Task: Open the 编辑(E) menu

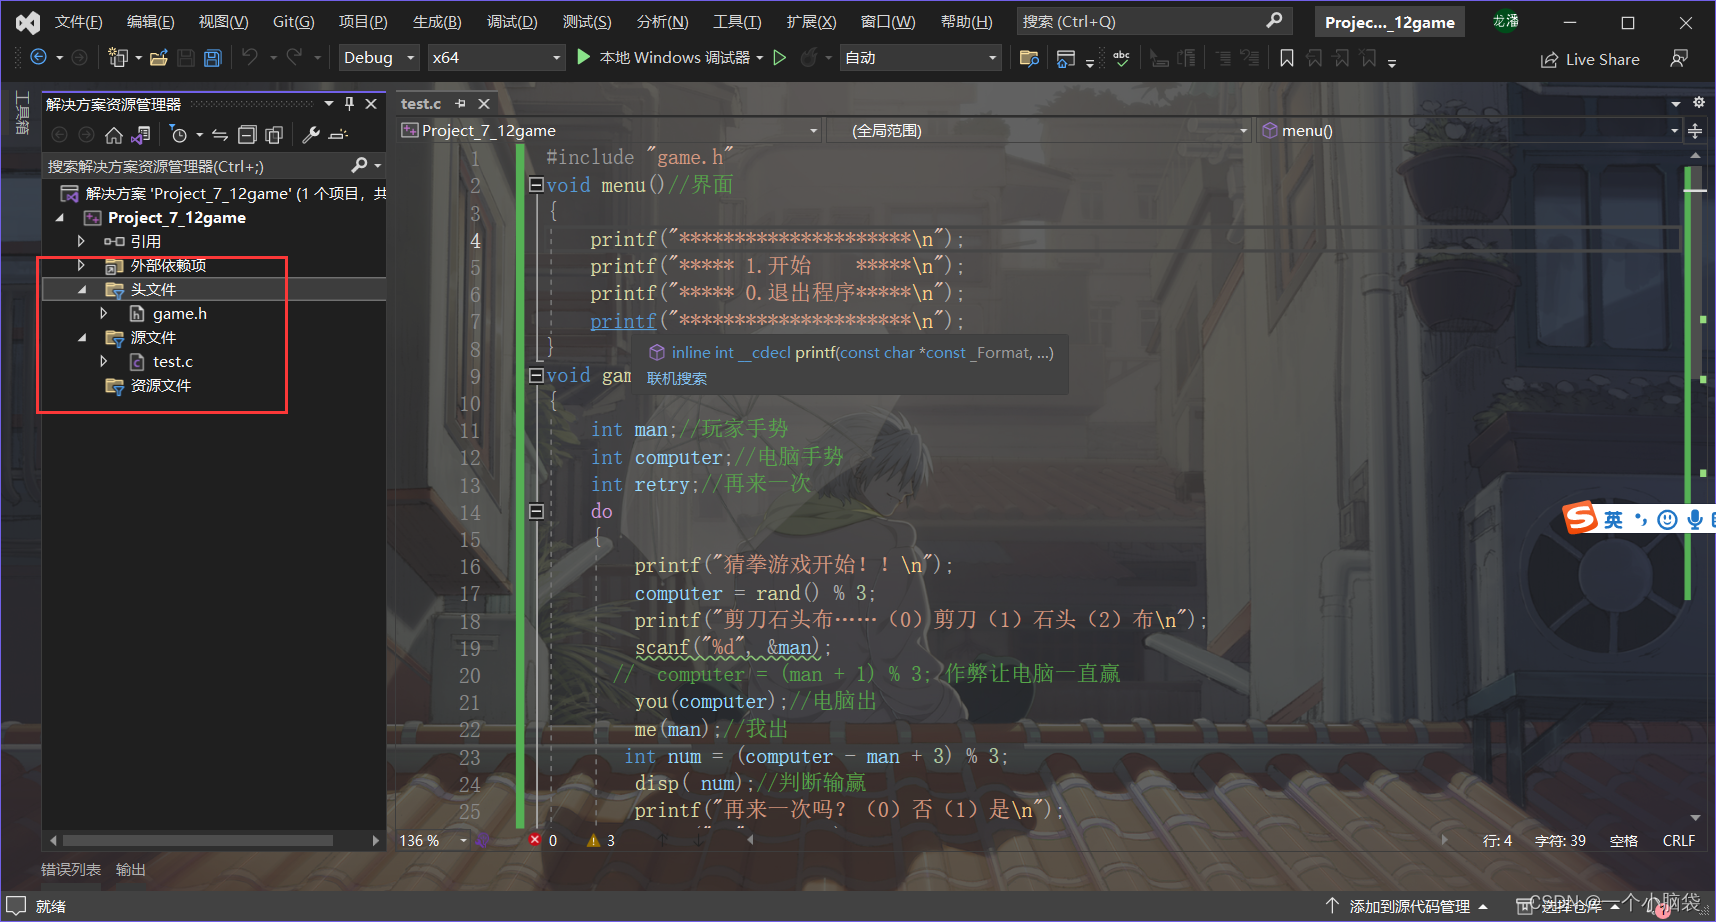Action: [150, 22]
